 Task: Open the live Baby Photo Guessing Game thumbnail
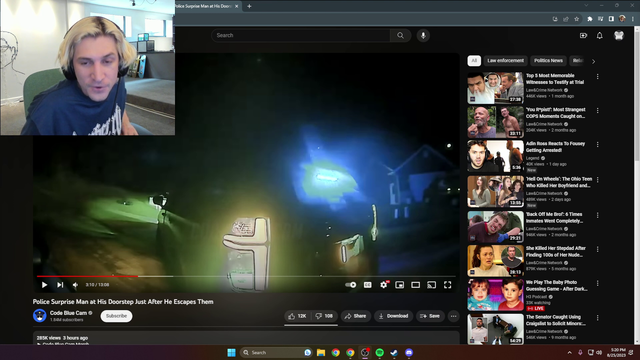pyautogui.click(x=496, y=295)
